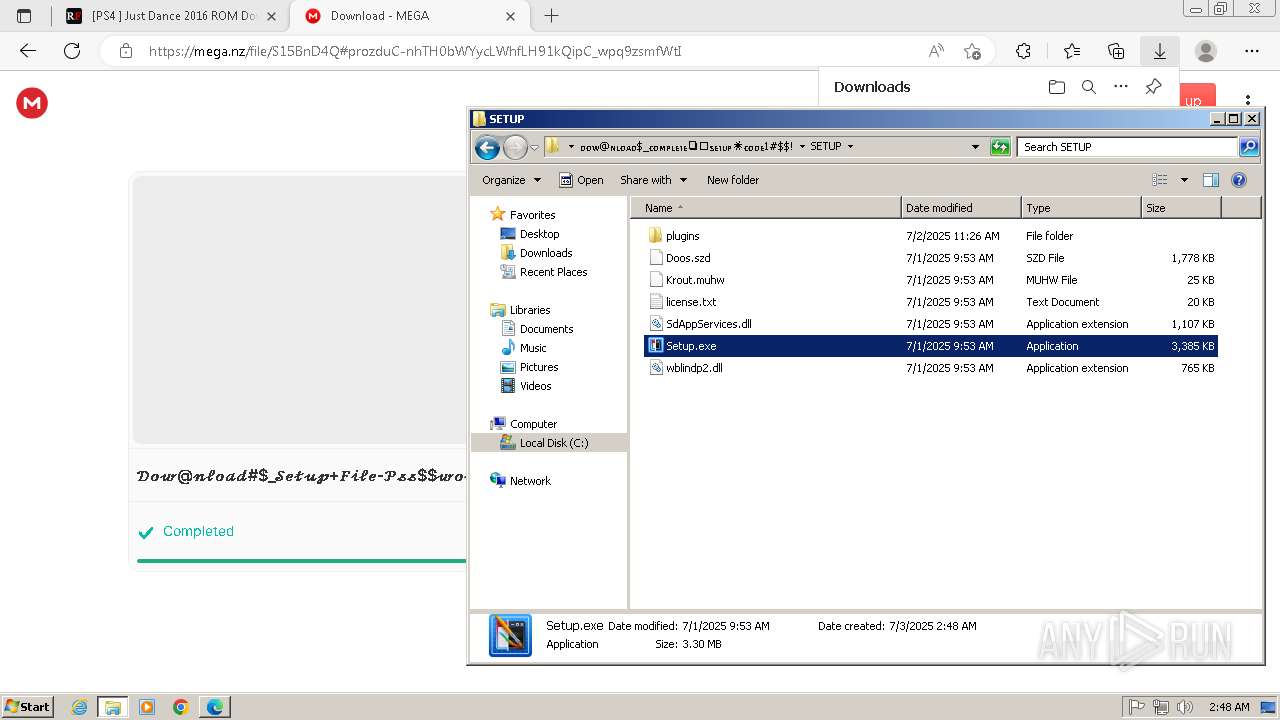Add page to favorites star icon

tap(972, 51)
